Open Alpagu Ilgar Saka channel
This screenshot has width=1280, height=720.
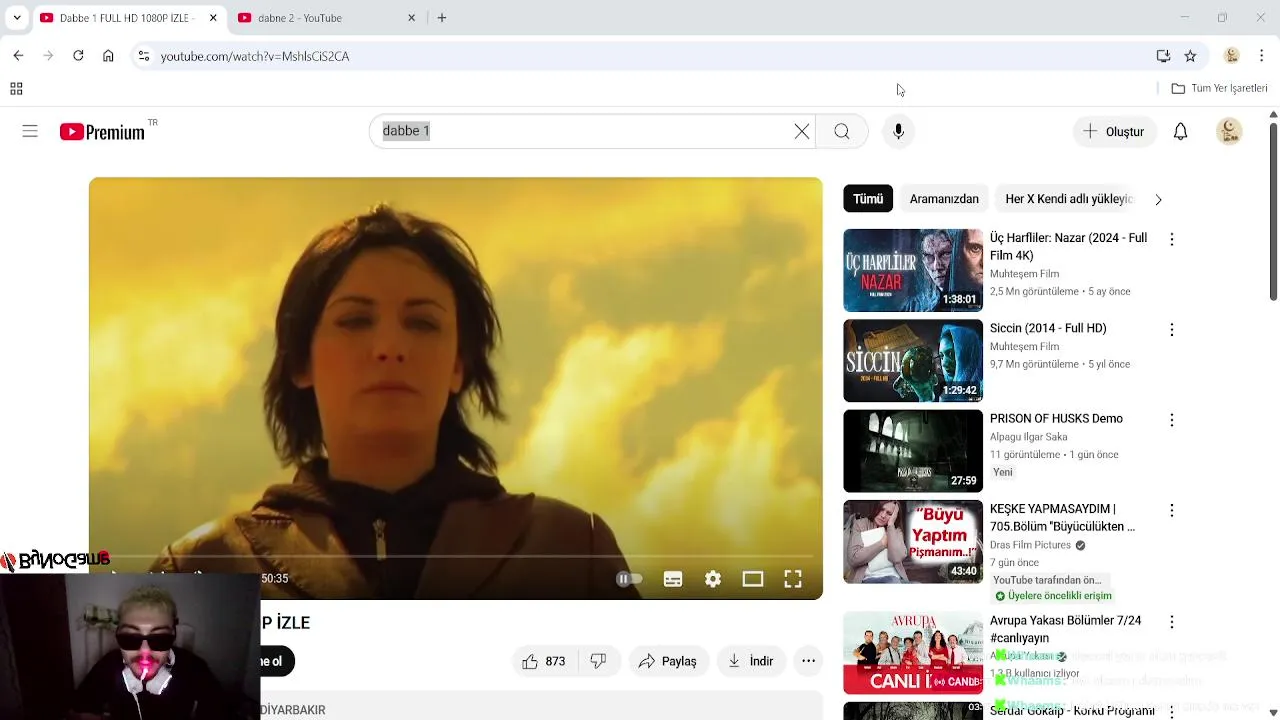[x=1029, y=437]
